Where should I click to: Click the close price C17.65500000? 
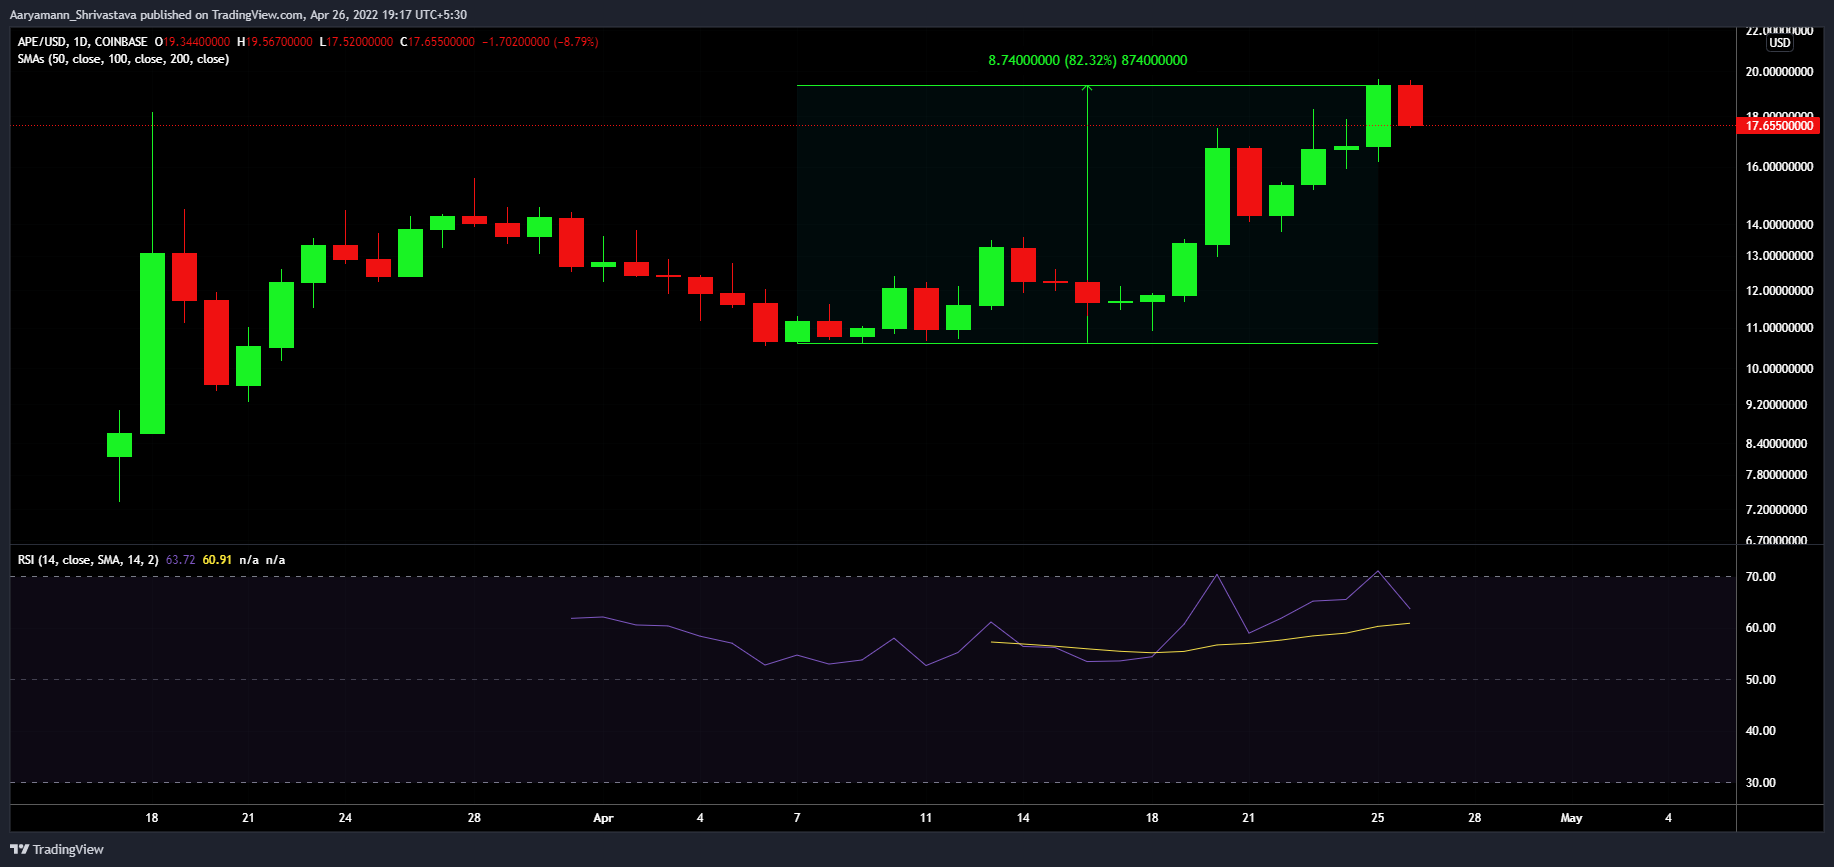pyautogui.click(x=437, y=42)
